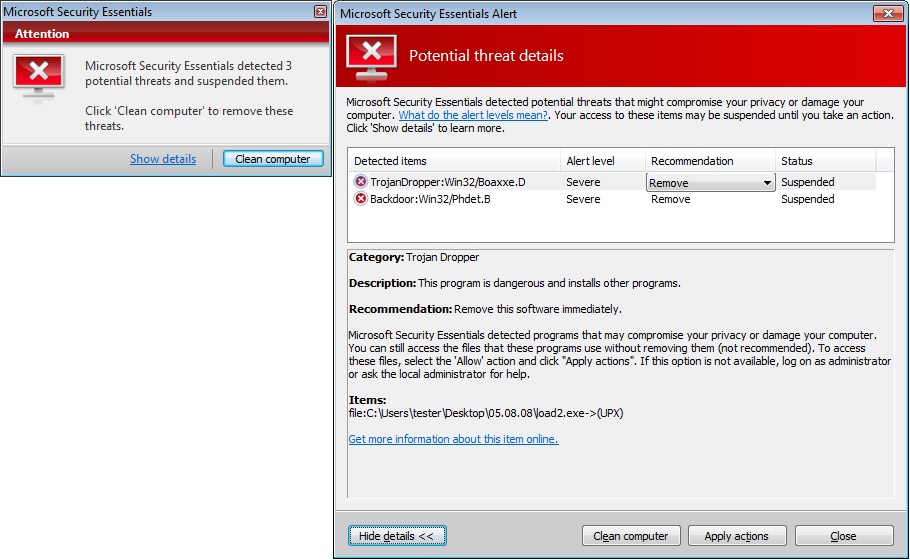Click the Remove recommendation for Backdoor:Win32/Phdet.B
The width and height of the screenshot is (910, 560).
671,199
